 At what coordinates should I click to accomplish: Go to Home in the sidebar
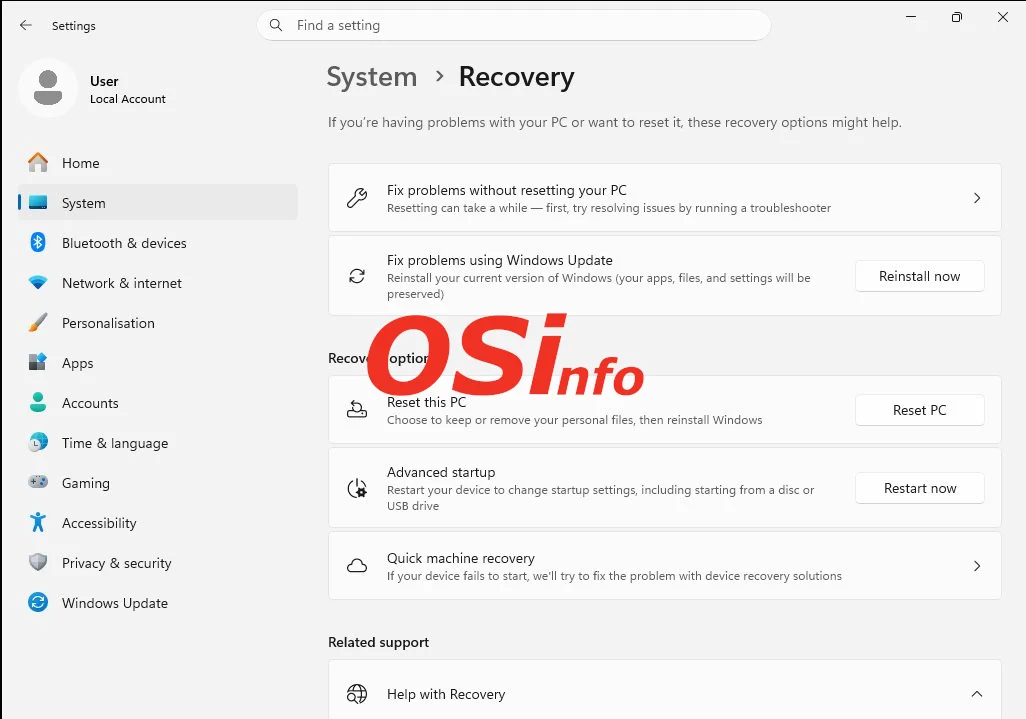(x=80, y=163)
